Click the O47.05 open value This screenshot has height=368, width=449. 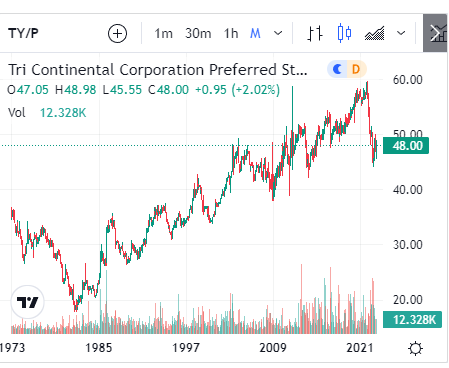click(x=28, y=90)
